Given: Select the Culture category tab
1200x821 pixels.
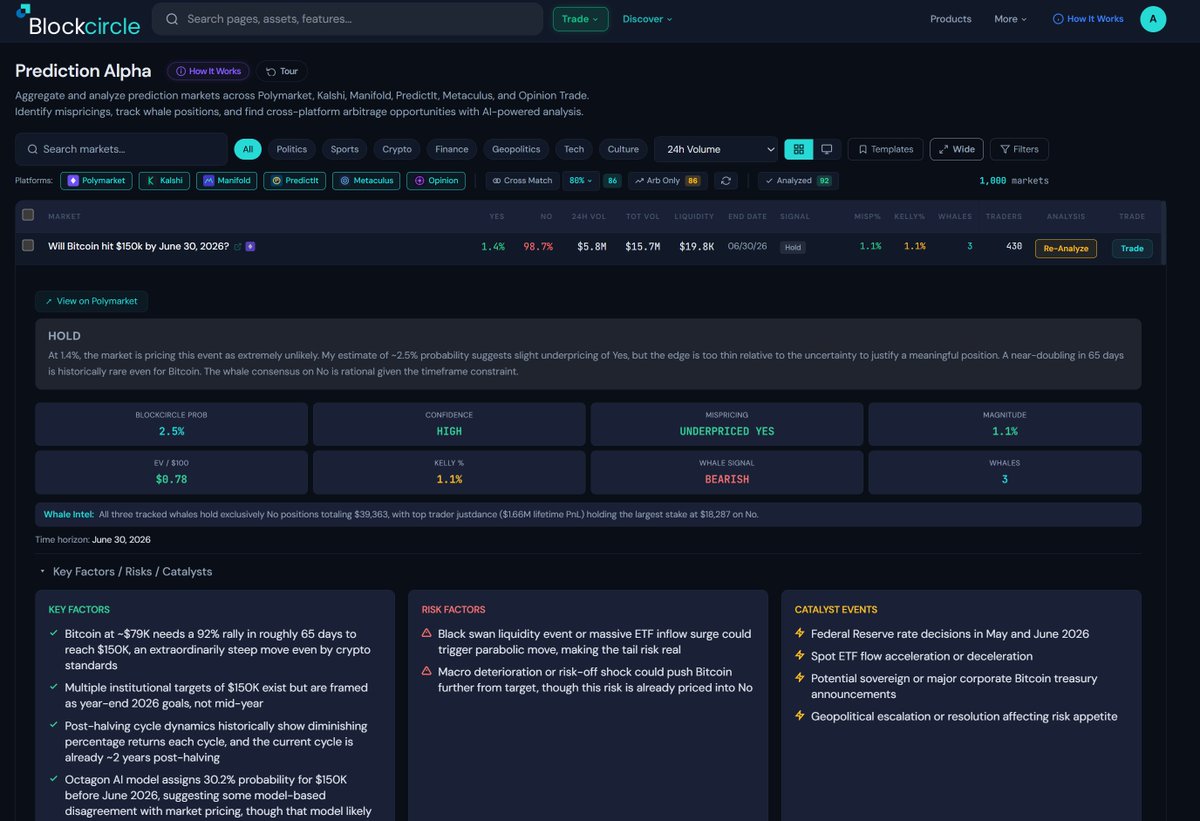Looking at the screenshot, I should pos(623,149).
